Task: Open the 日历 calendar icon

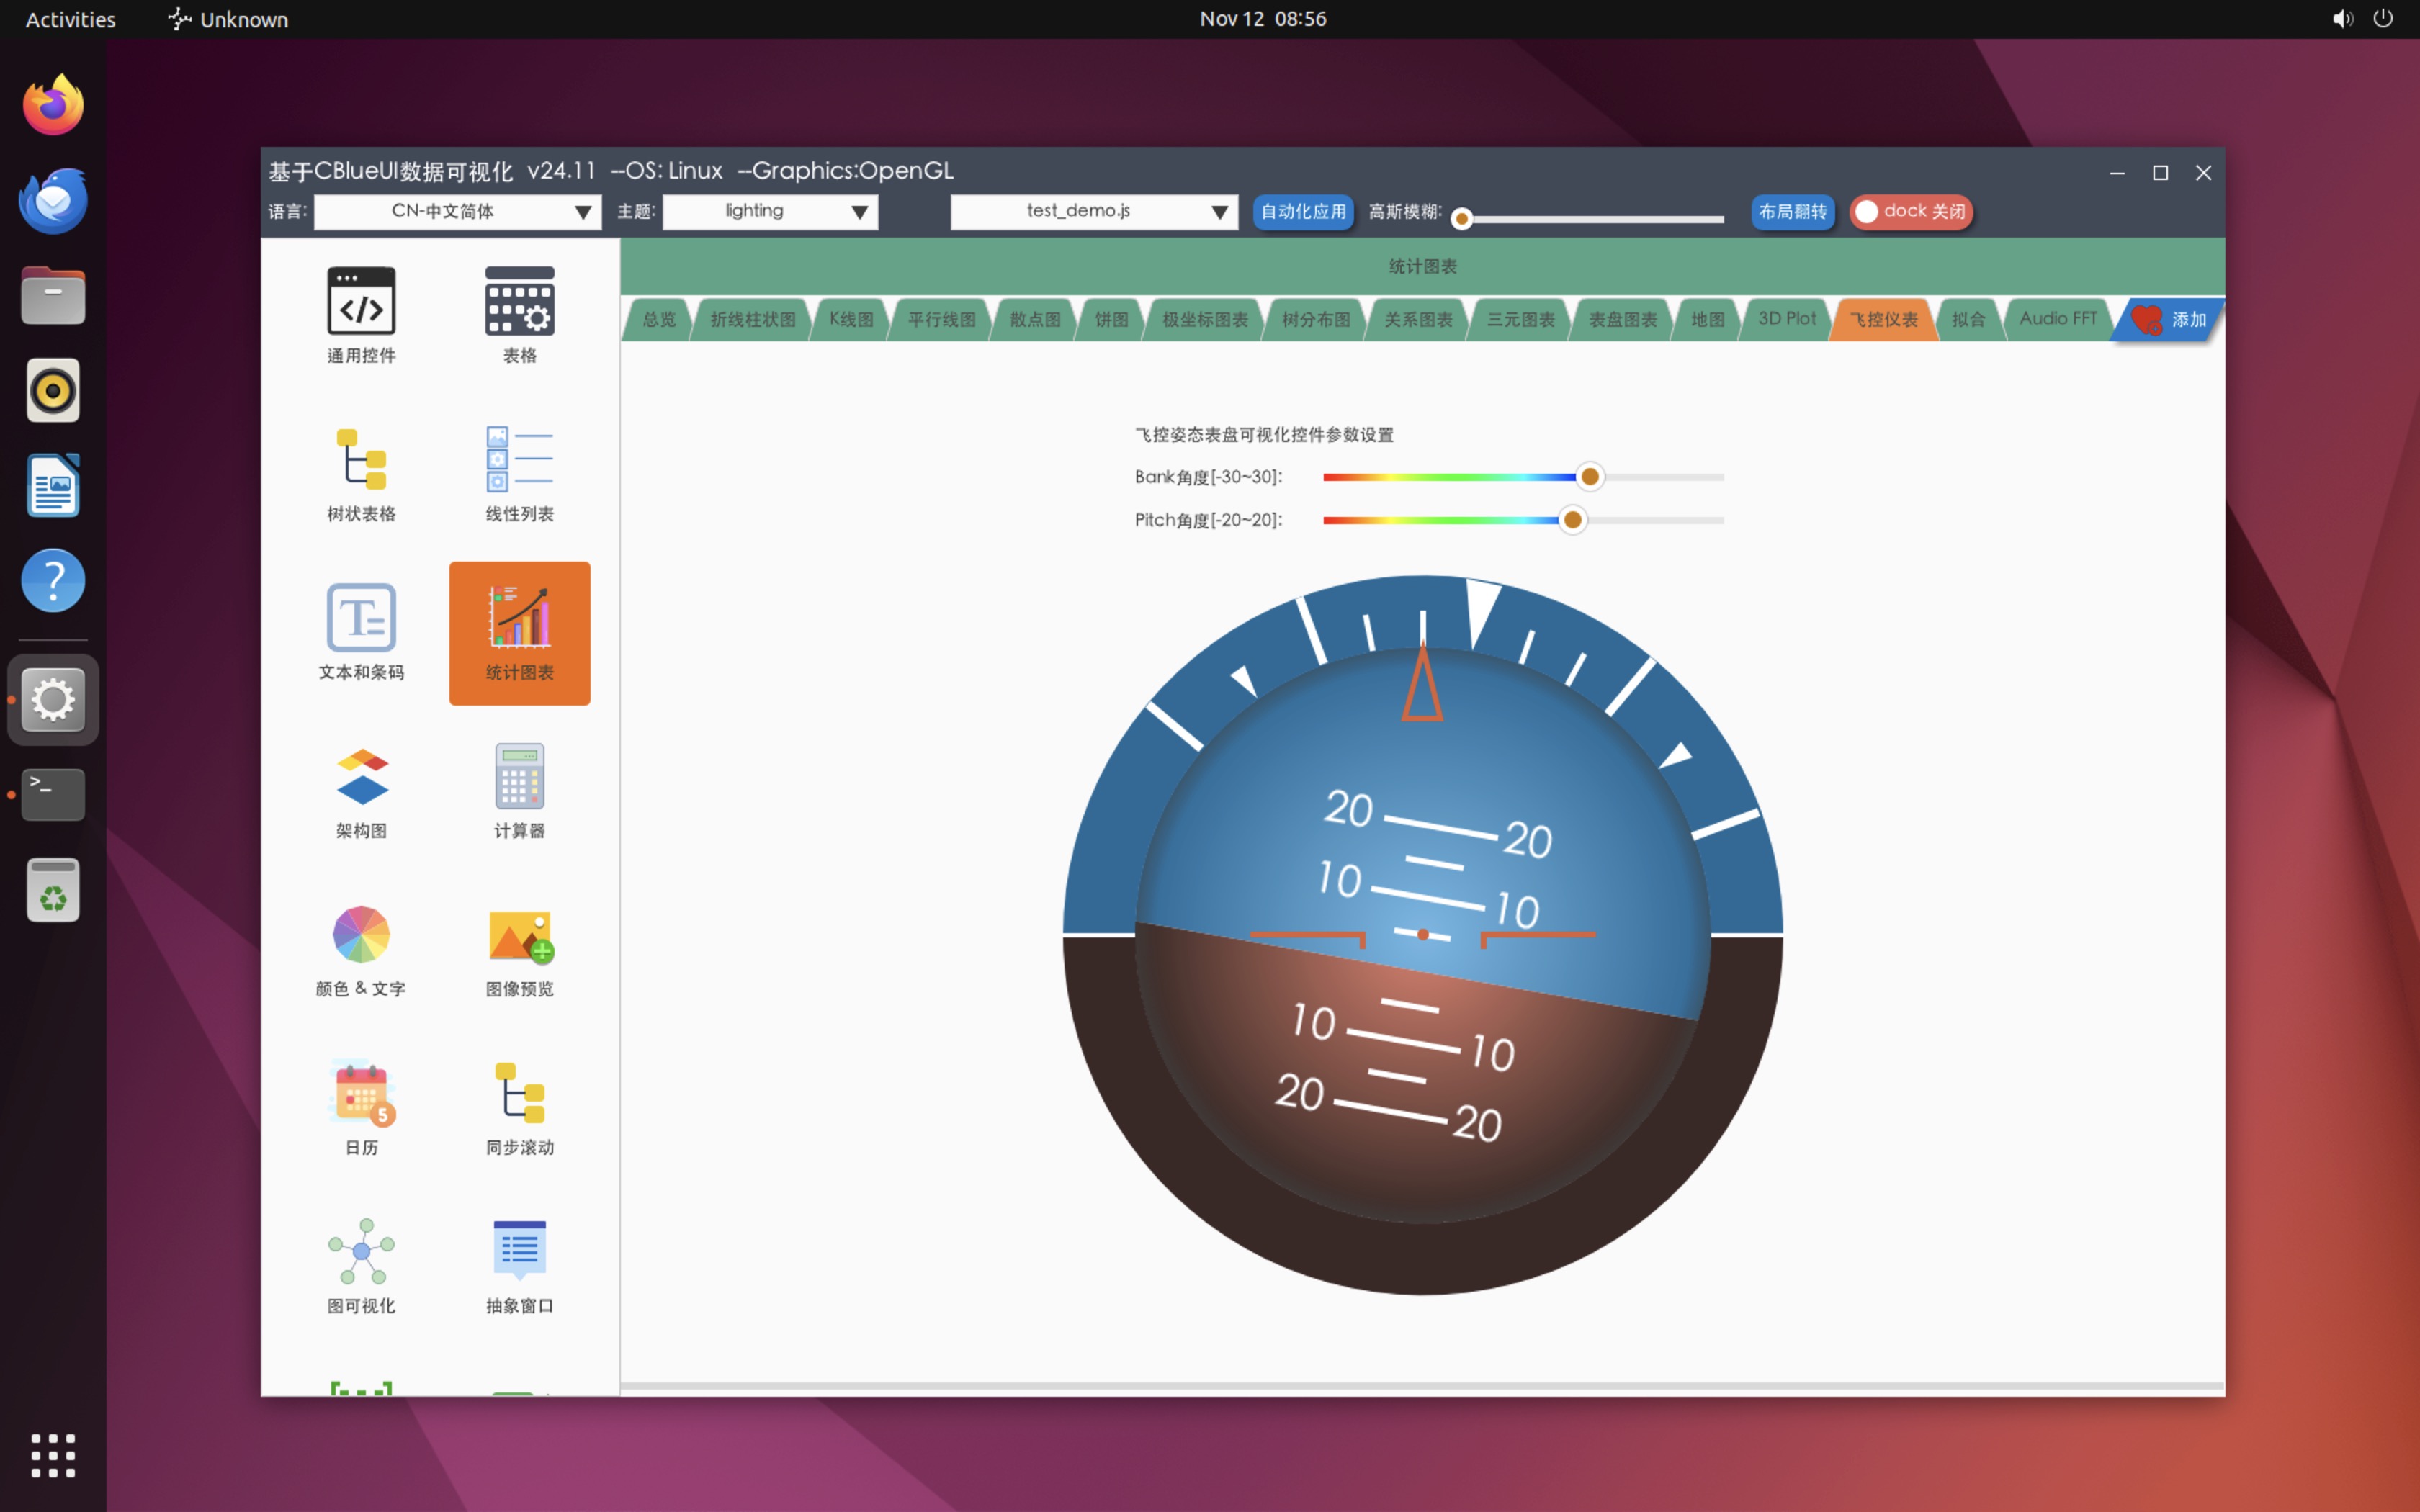Action: [361, 1107]
